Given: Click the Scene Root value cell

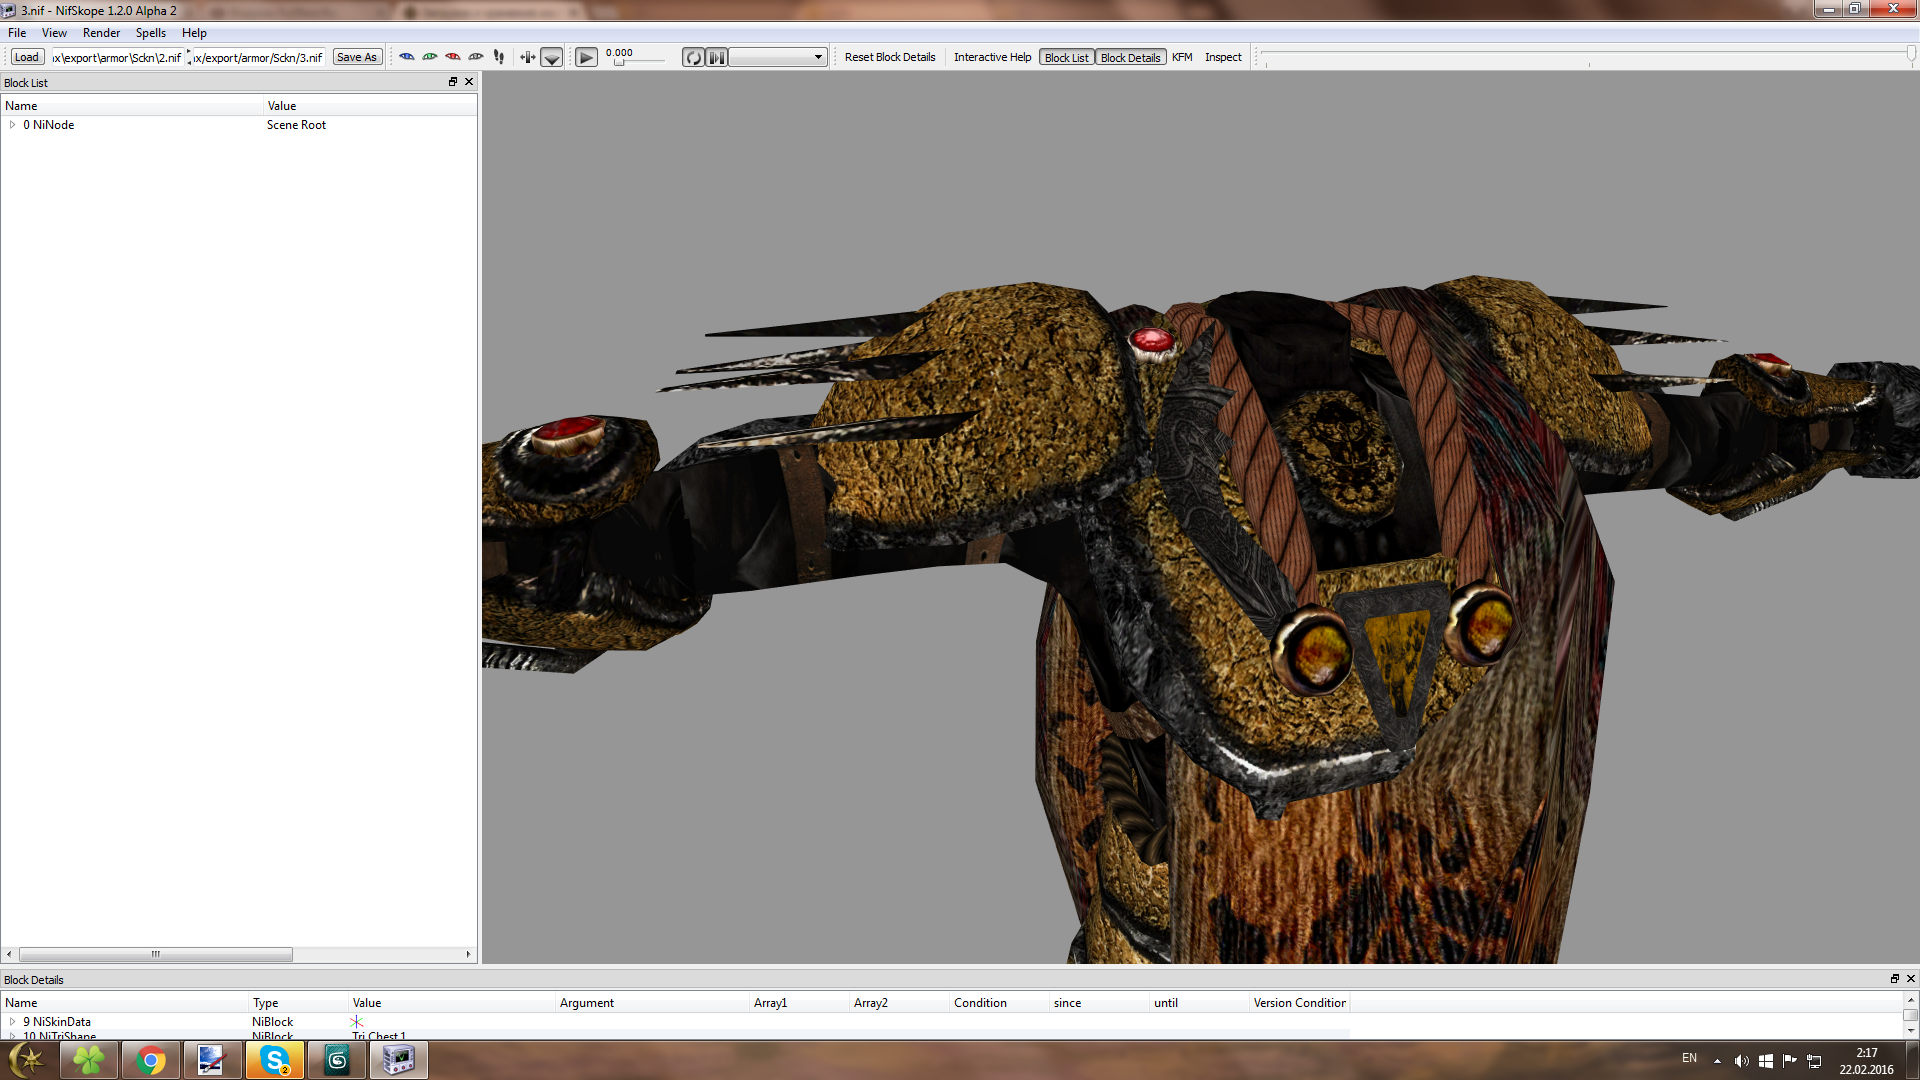Looking at the screenshot, I should tap(296, 125).
